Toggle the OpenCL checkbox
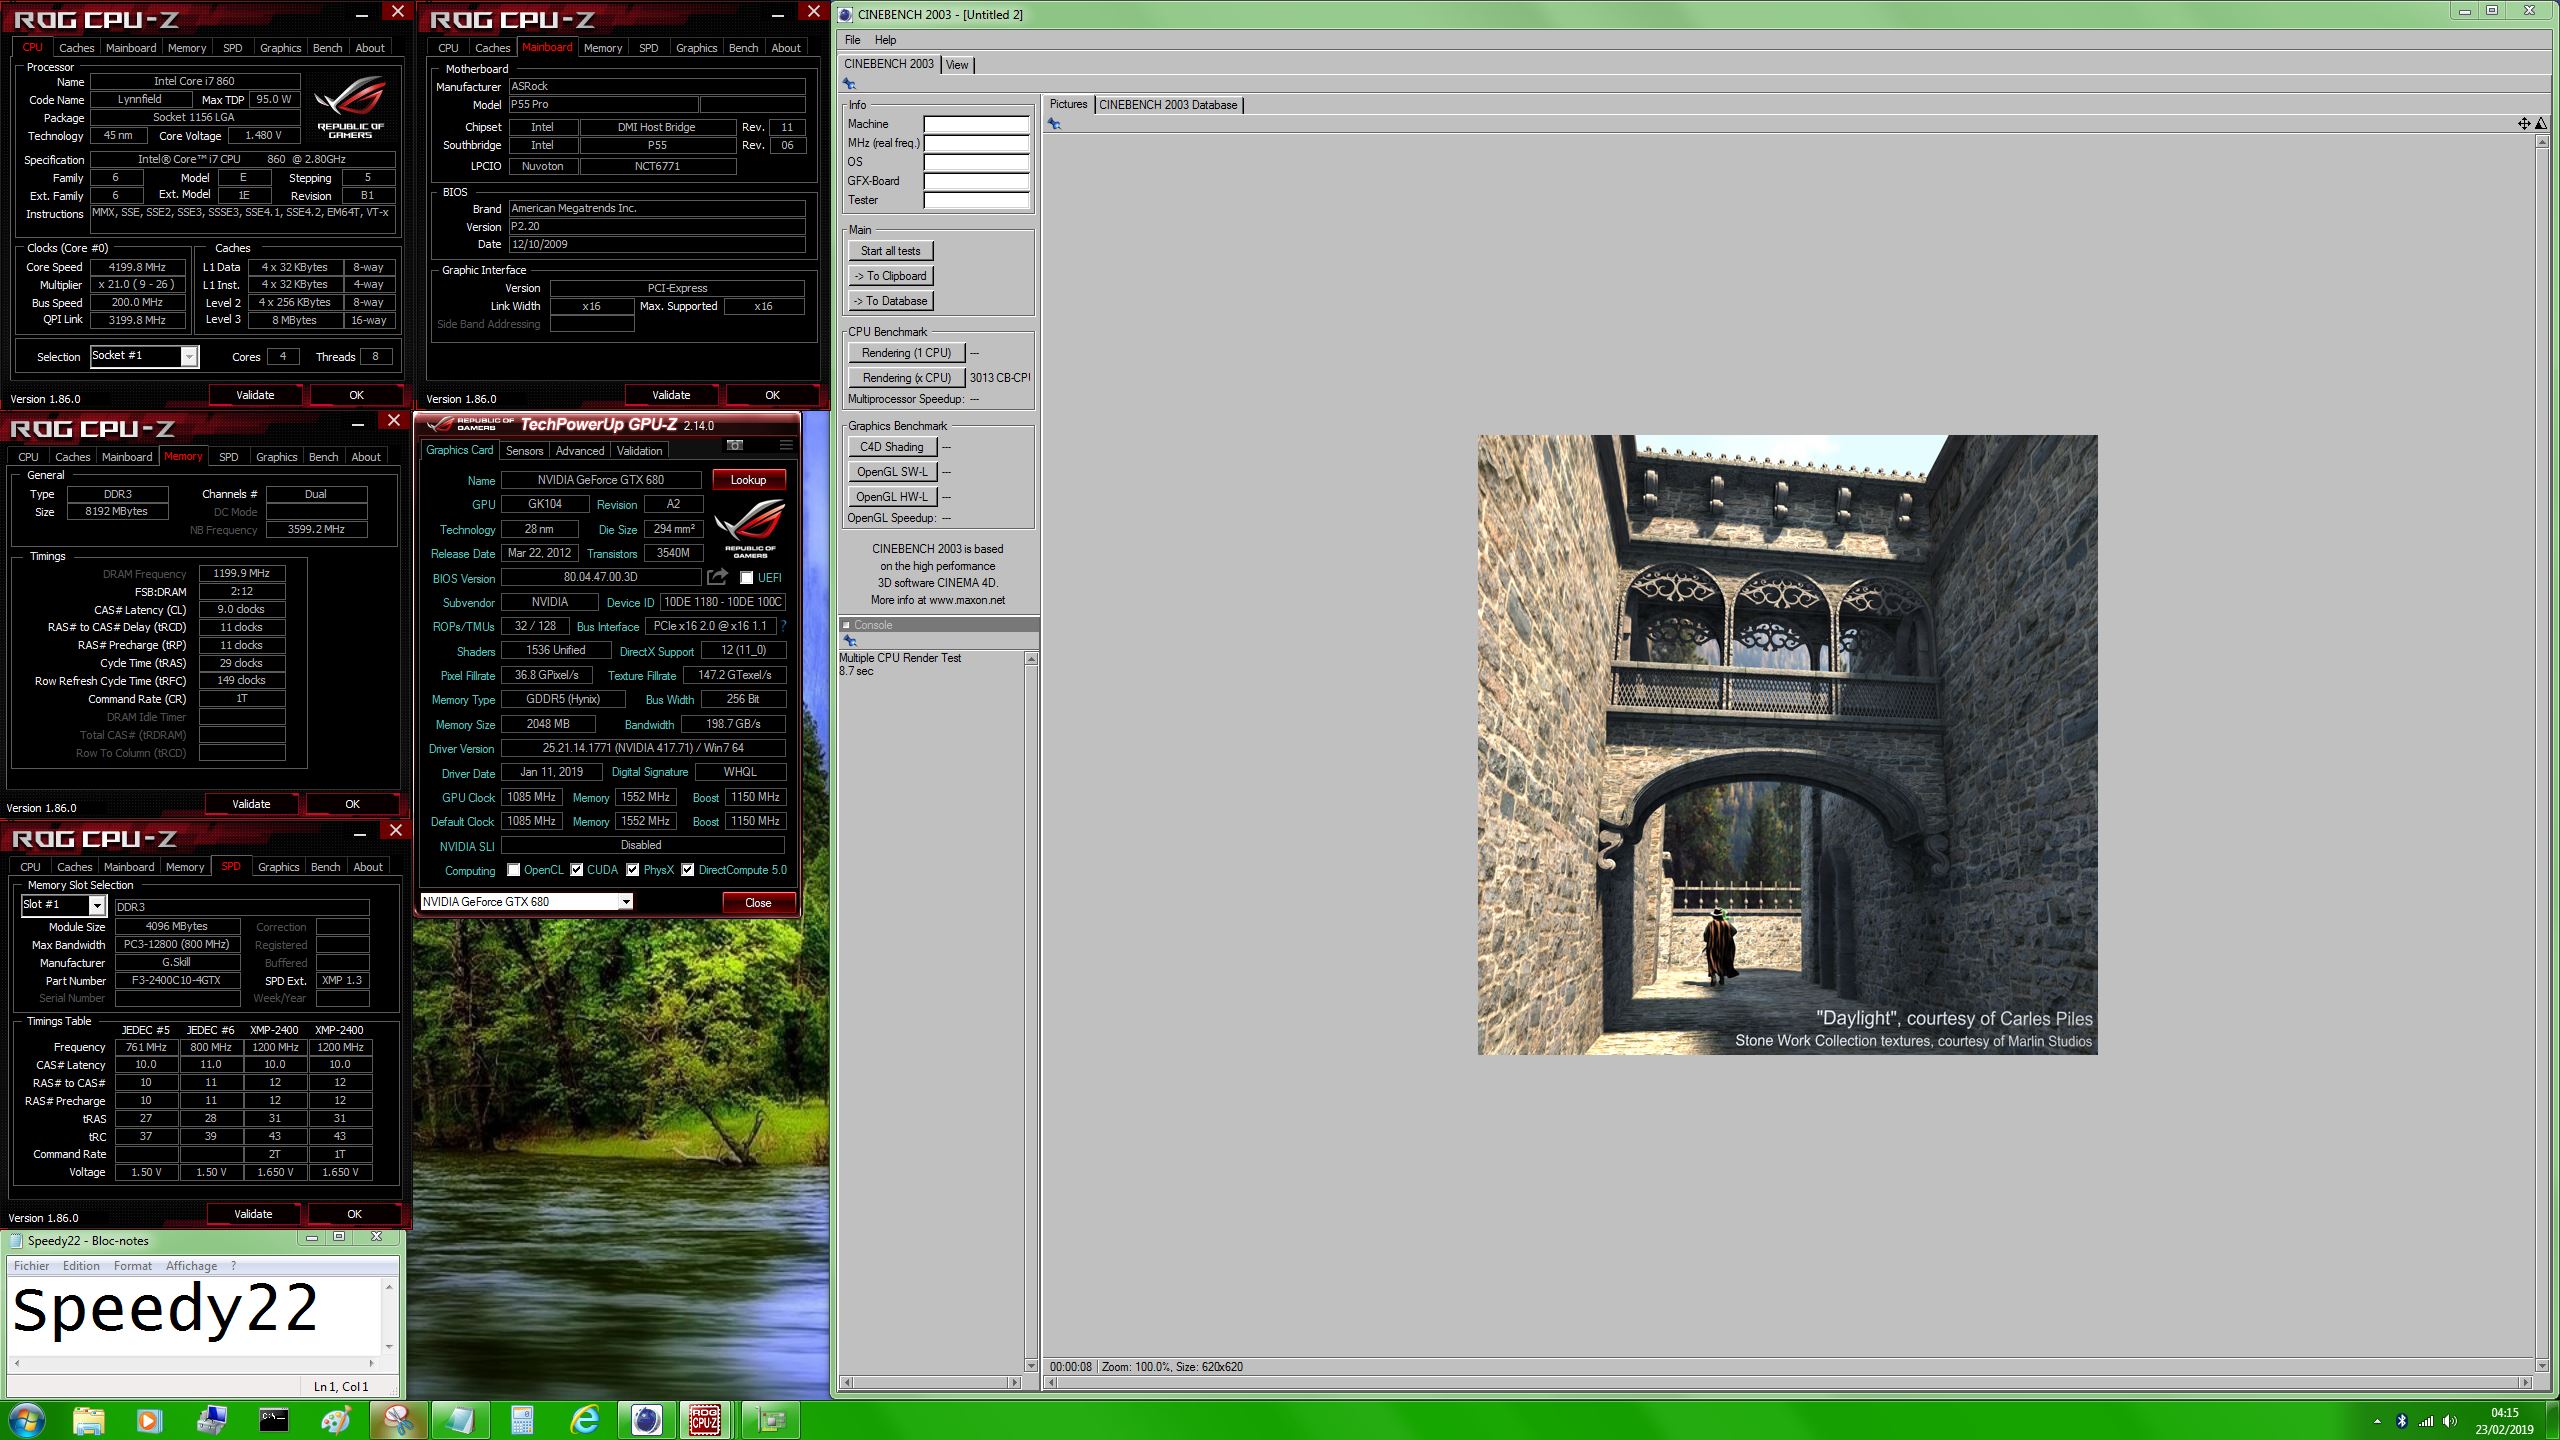This screenshot has width=2560, height=1440. (x=514, y=870)
